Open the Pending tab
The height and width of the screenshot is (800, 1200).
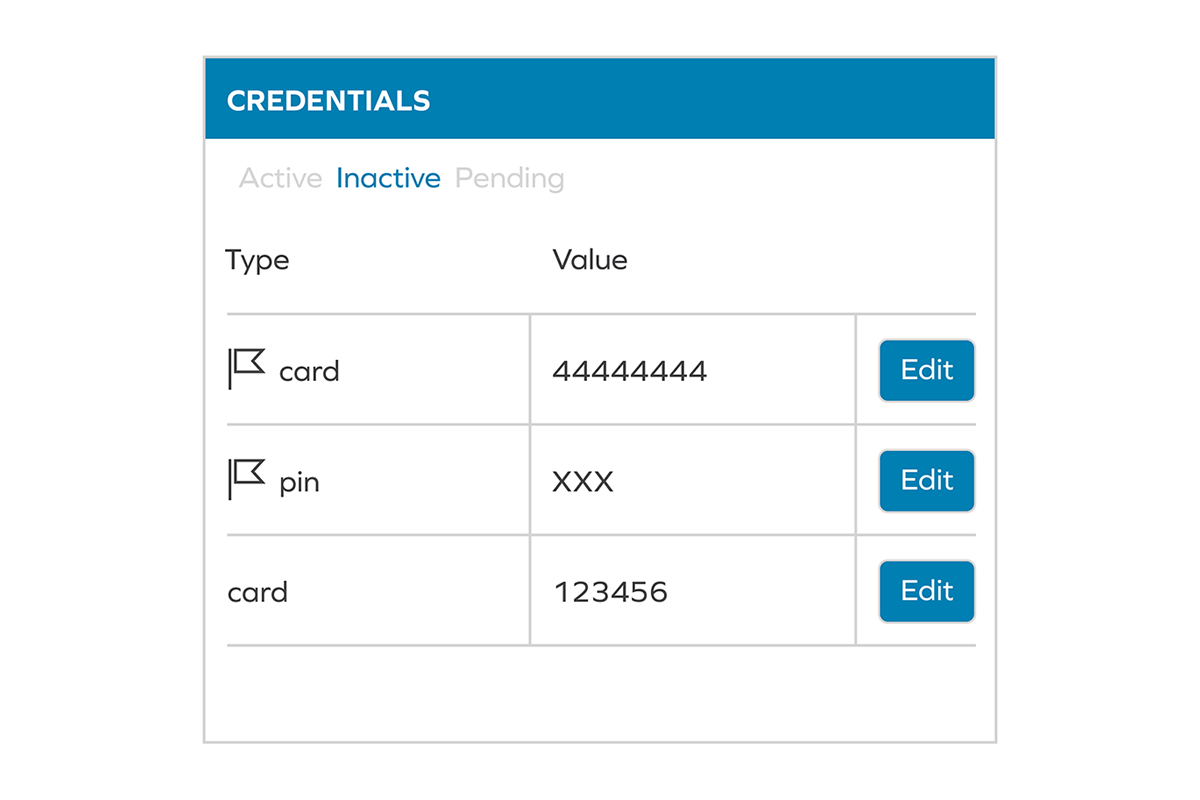(x=509, y=179)
